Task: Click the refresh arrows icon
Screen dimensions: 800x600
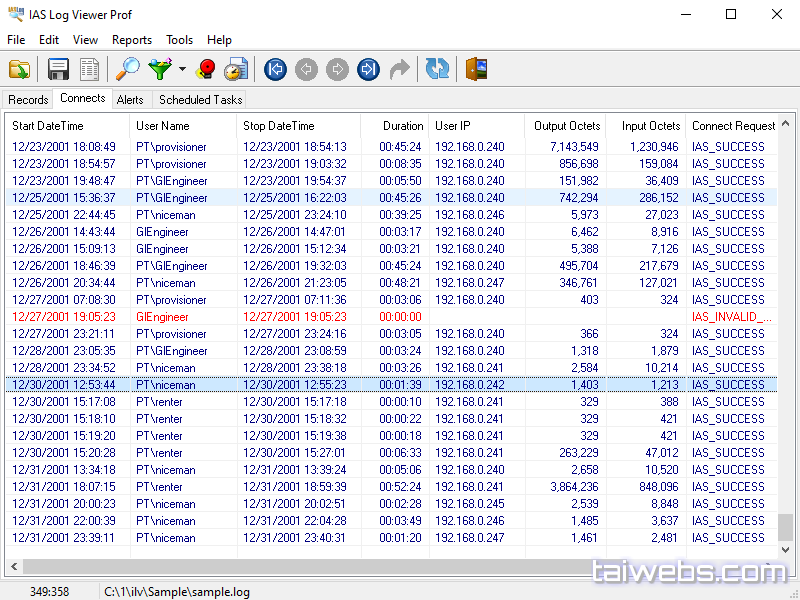Action: [437, 69]
